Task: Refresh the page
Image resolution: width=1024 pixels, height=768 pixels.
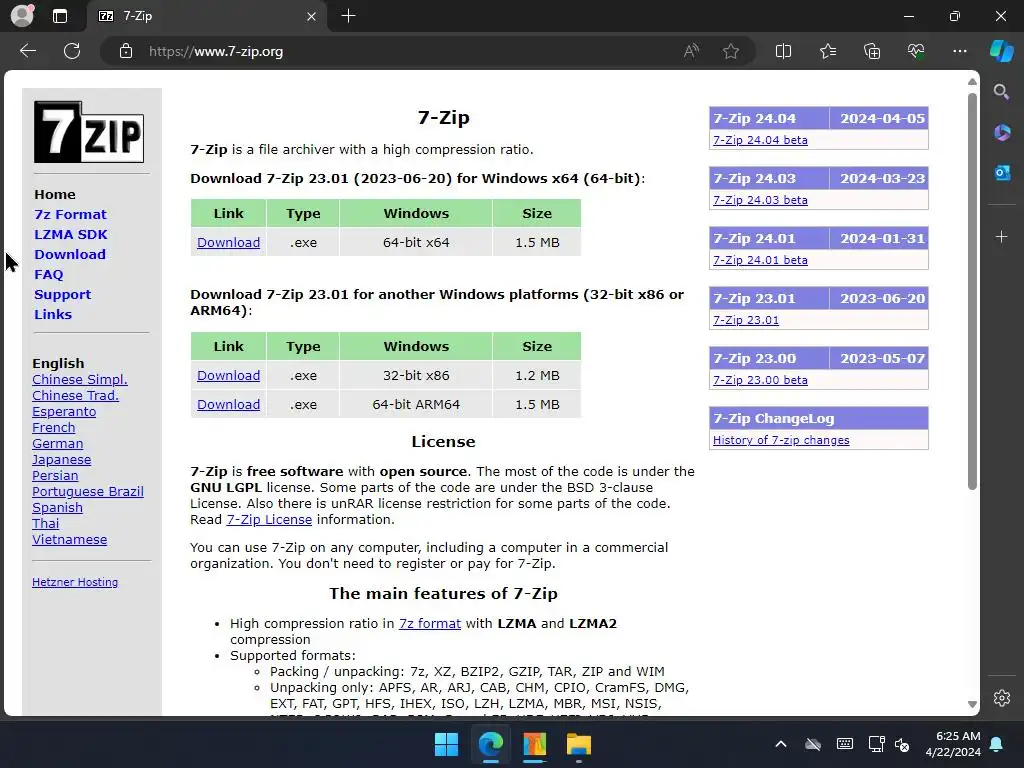Action: click(x=72, y=51)
